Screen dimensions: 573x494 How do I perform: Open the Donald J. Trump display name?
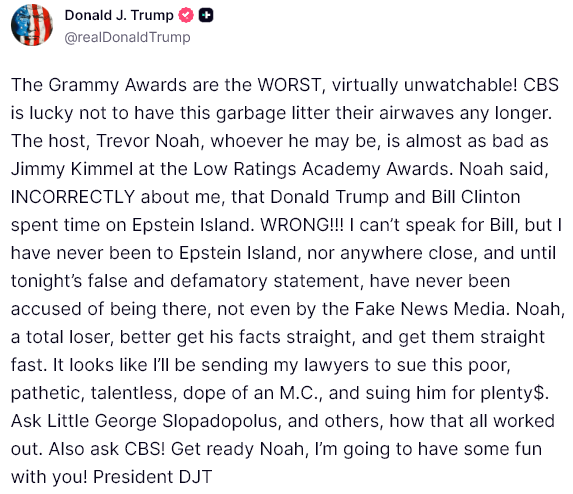pos(119,15)
